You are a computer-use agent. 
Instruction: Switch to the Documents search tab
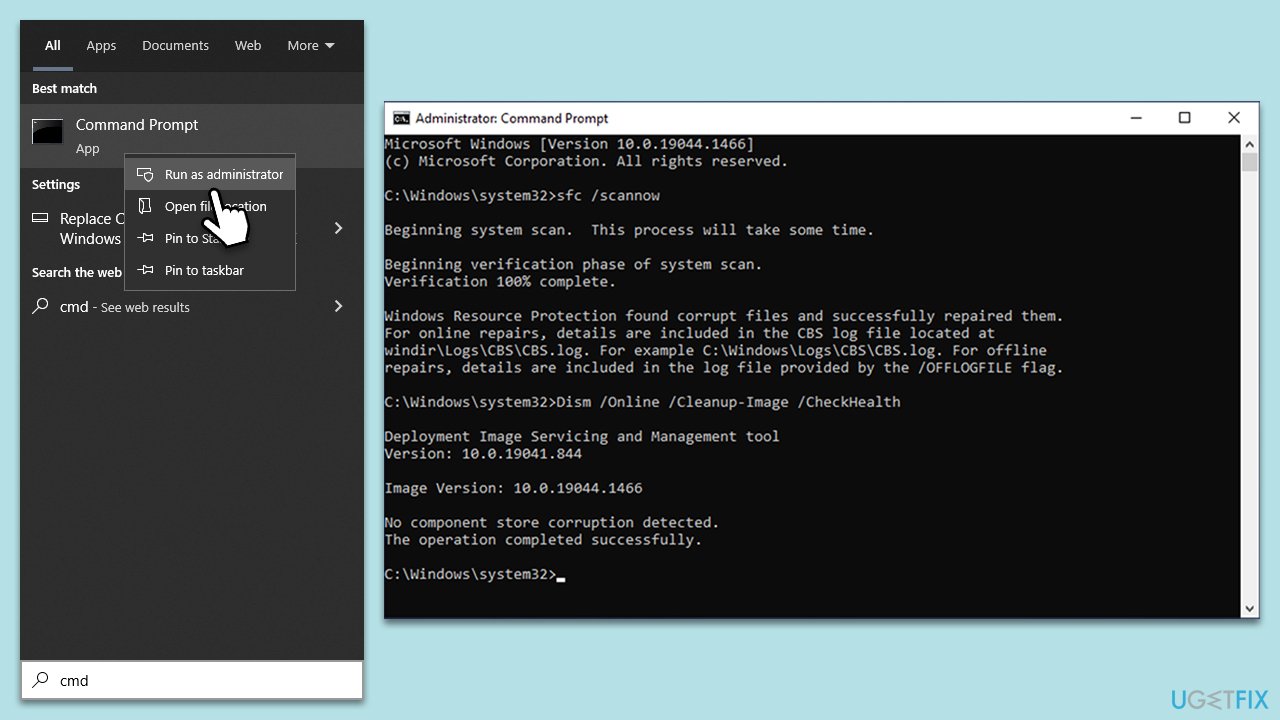point(175,45)
